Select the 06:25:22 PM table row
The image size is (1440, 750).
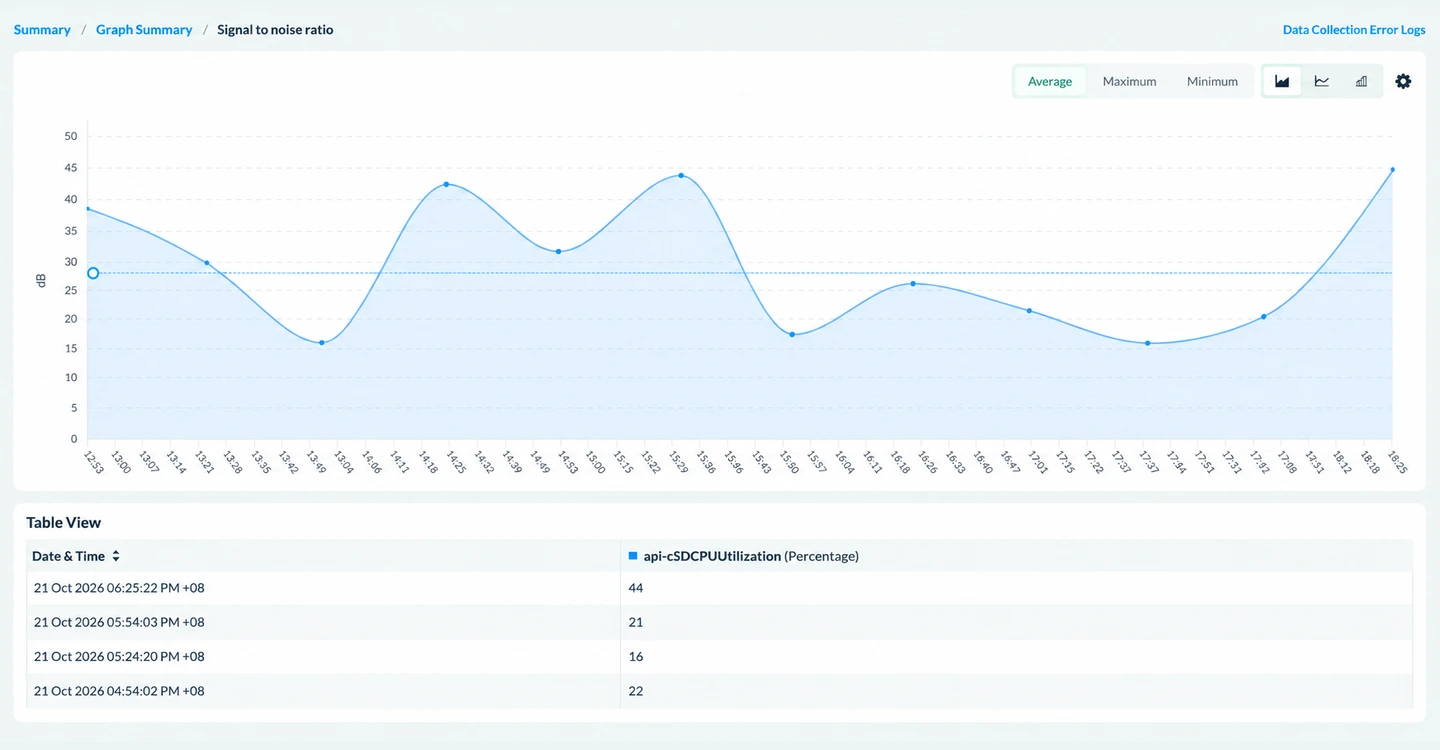(x=719, y=588)
